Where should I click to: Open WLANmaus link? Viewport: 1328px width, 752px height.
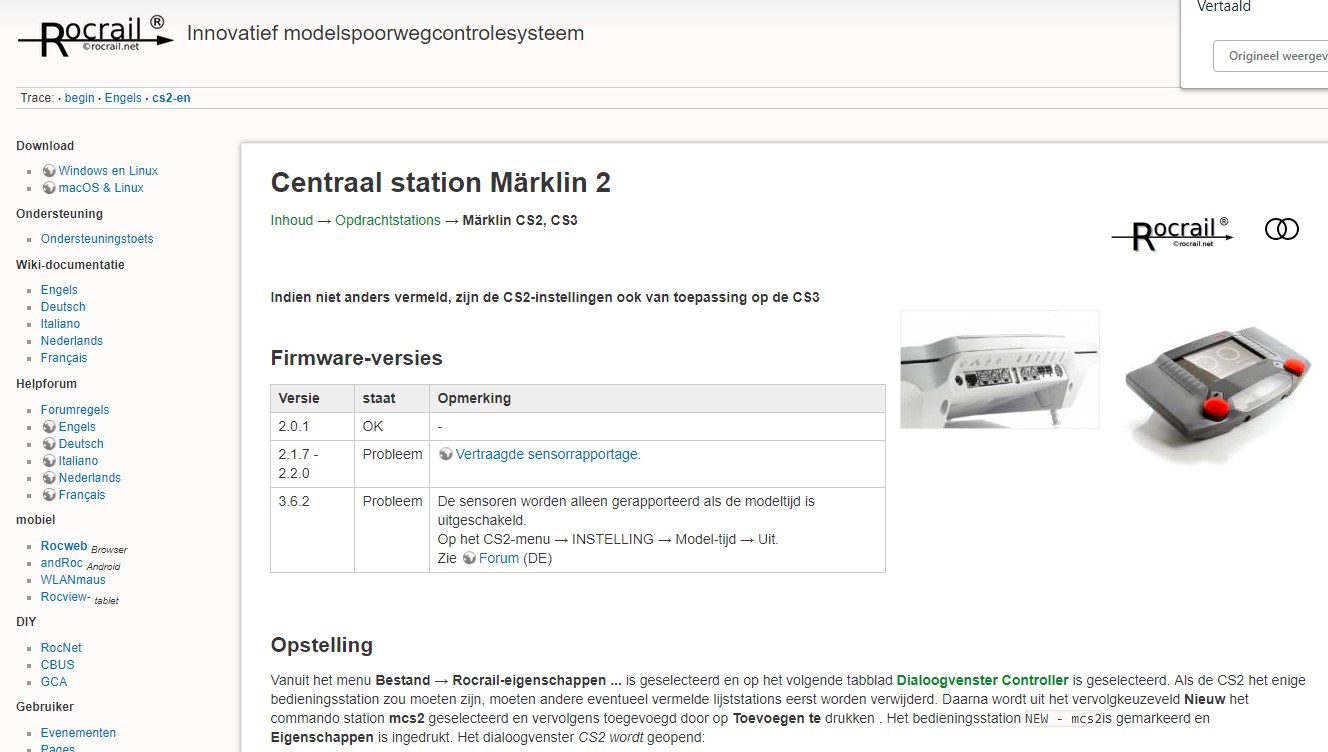73,580
